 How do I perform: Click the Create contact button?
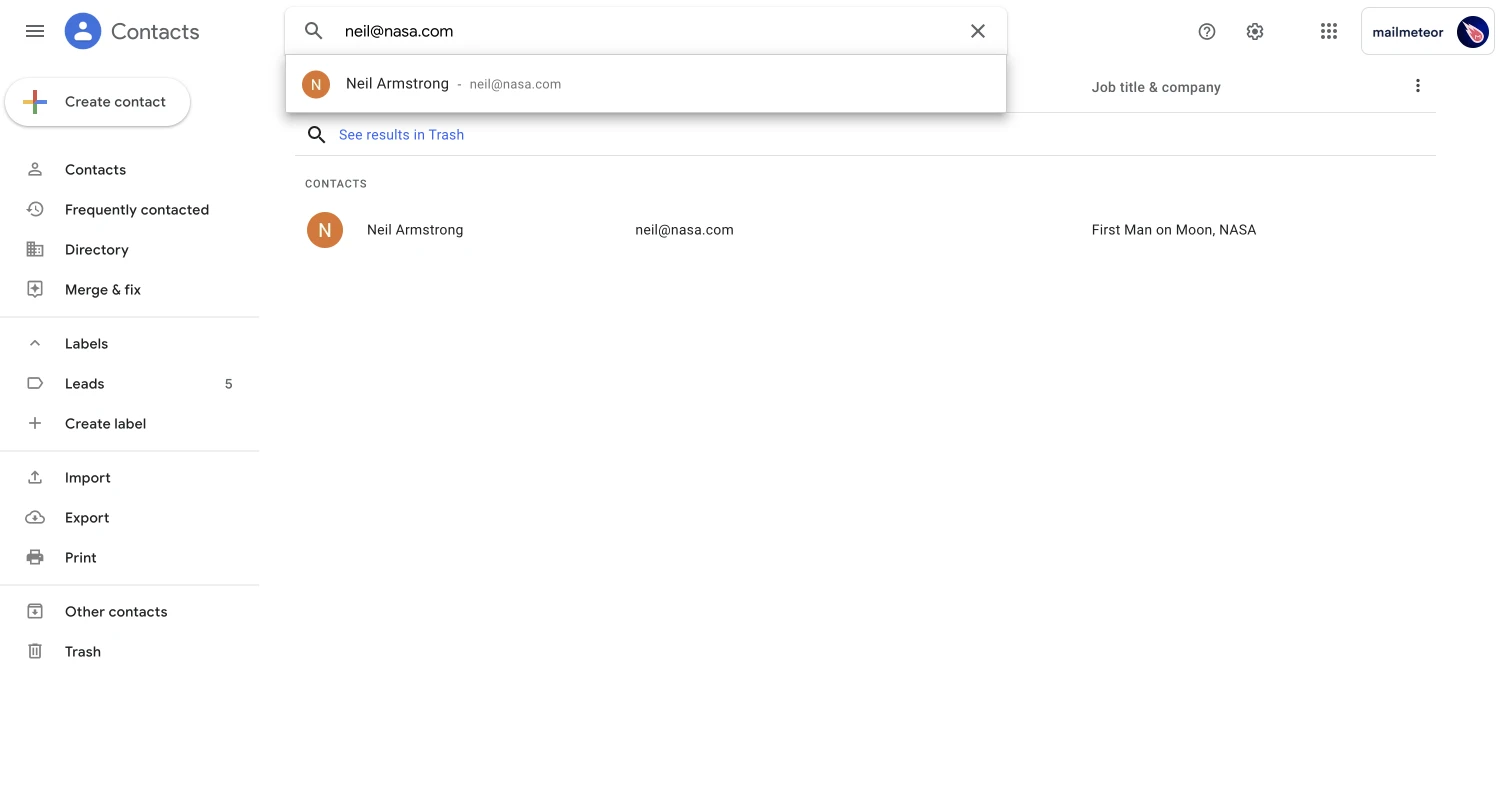point(98,102)
